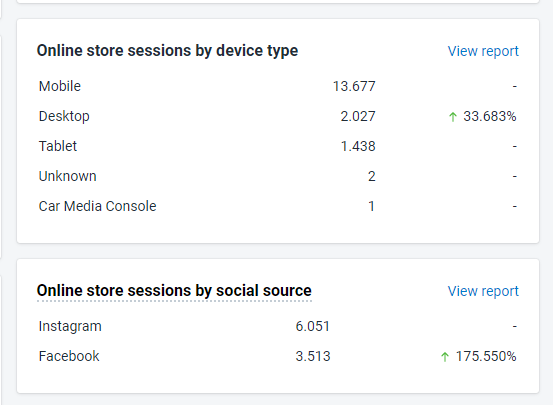
Task: Open View report for device type sessions
Action: click(x=483, y=51)
